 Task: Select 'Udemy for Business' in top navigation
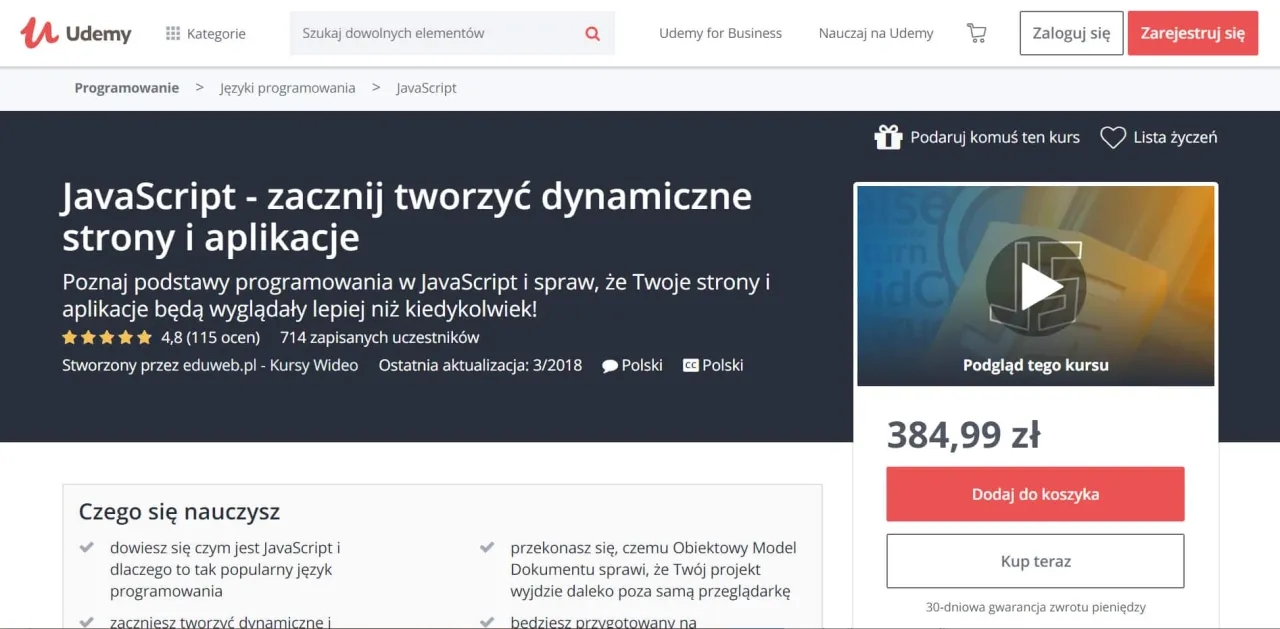click(719, 33)
